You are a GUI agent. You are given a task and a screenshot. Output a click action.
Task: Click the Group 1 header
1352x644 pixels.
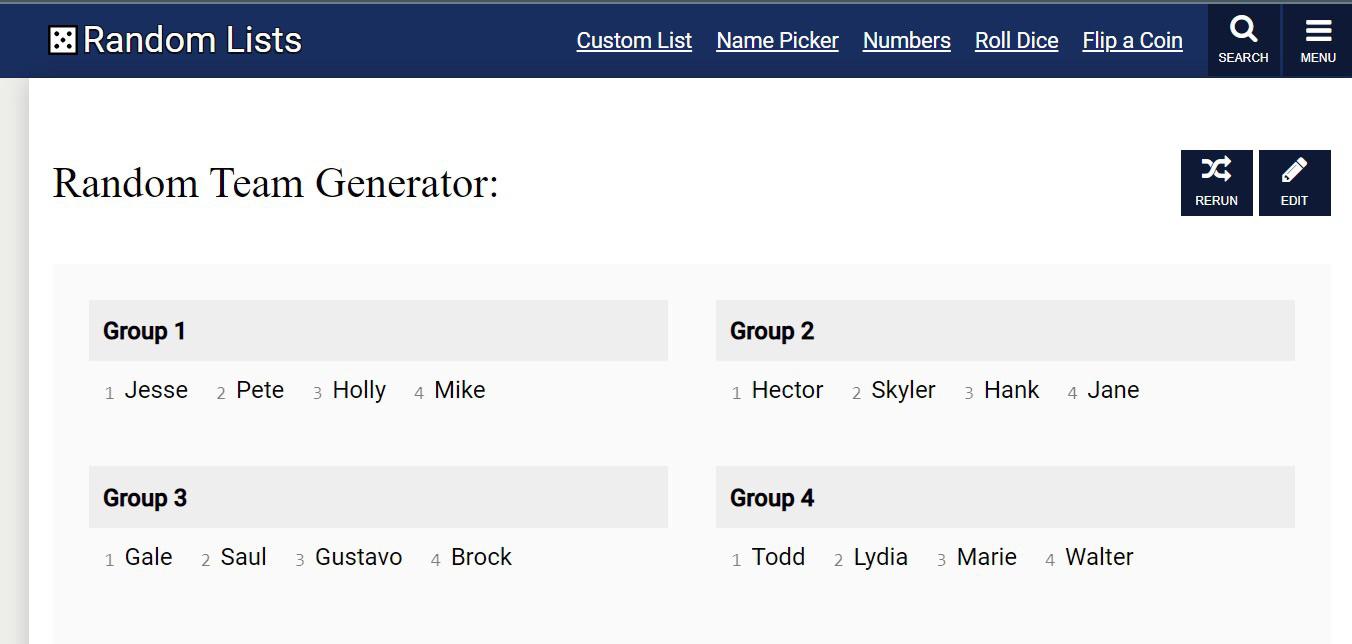(144, 330)
